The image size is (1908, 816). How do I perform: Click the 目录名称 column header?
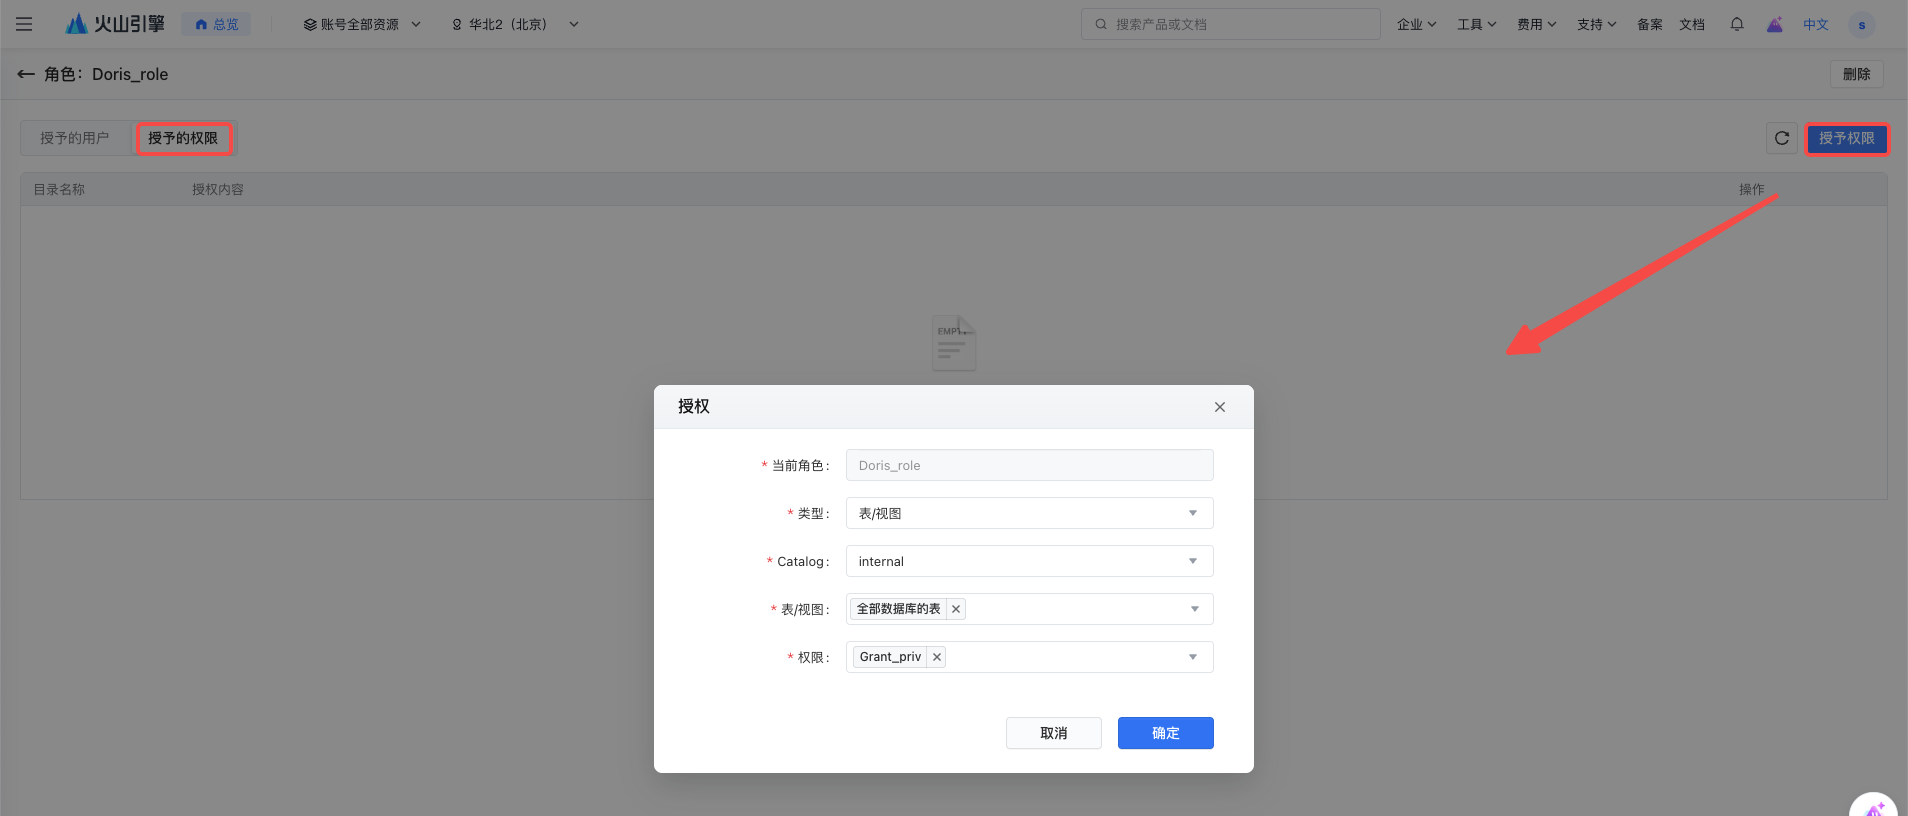[x=59, y=189]
